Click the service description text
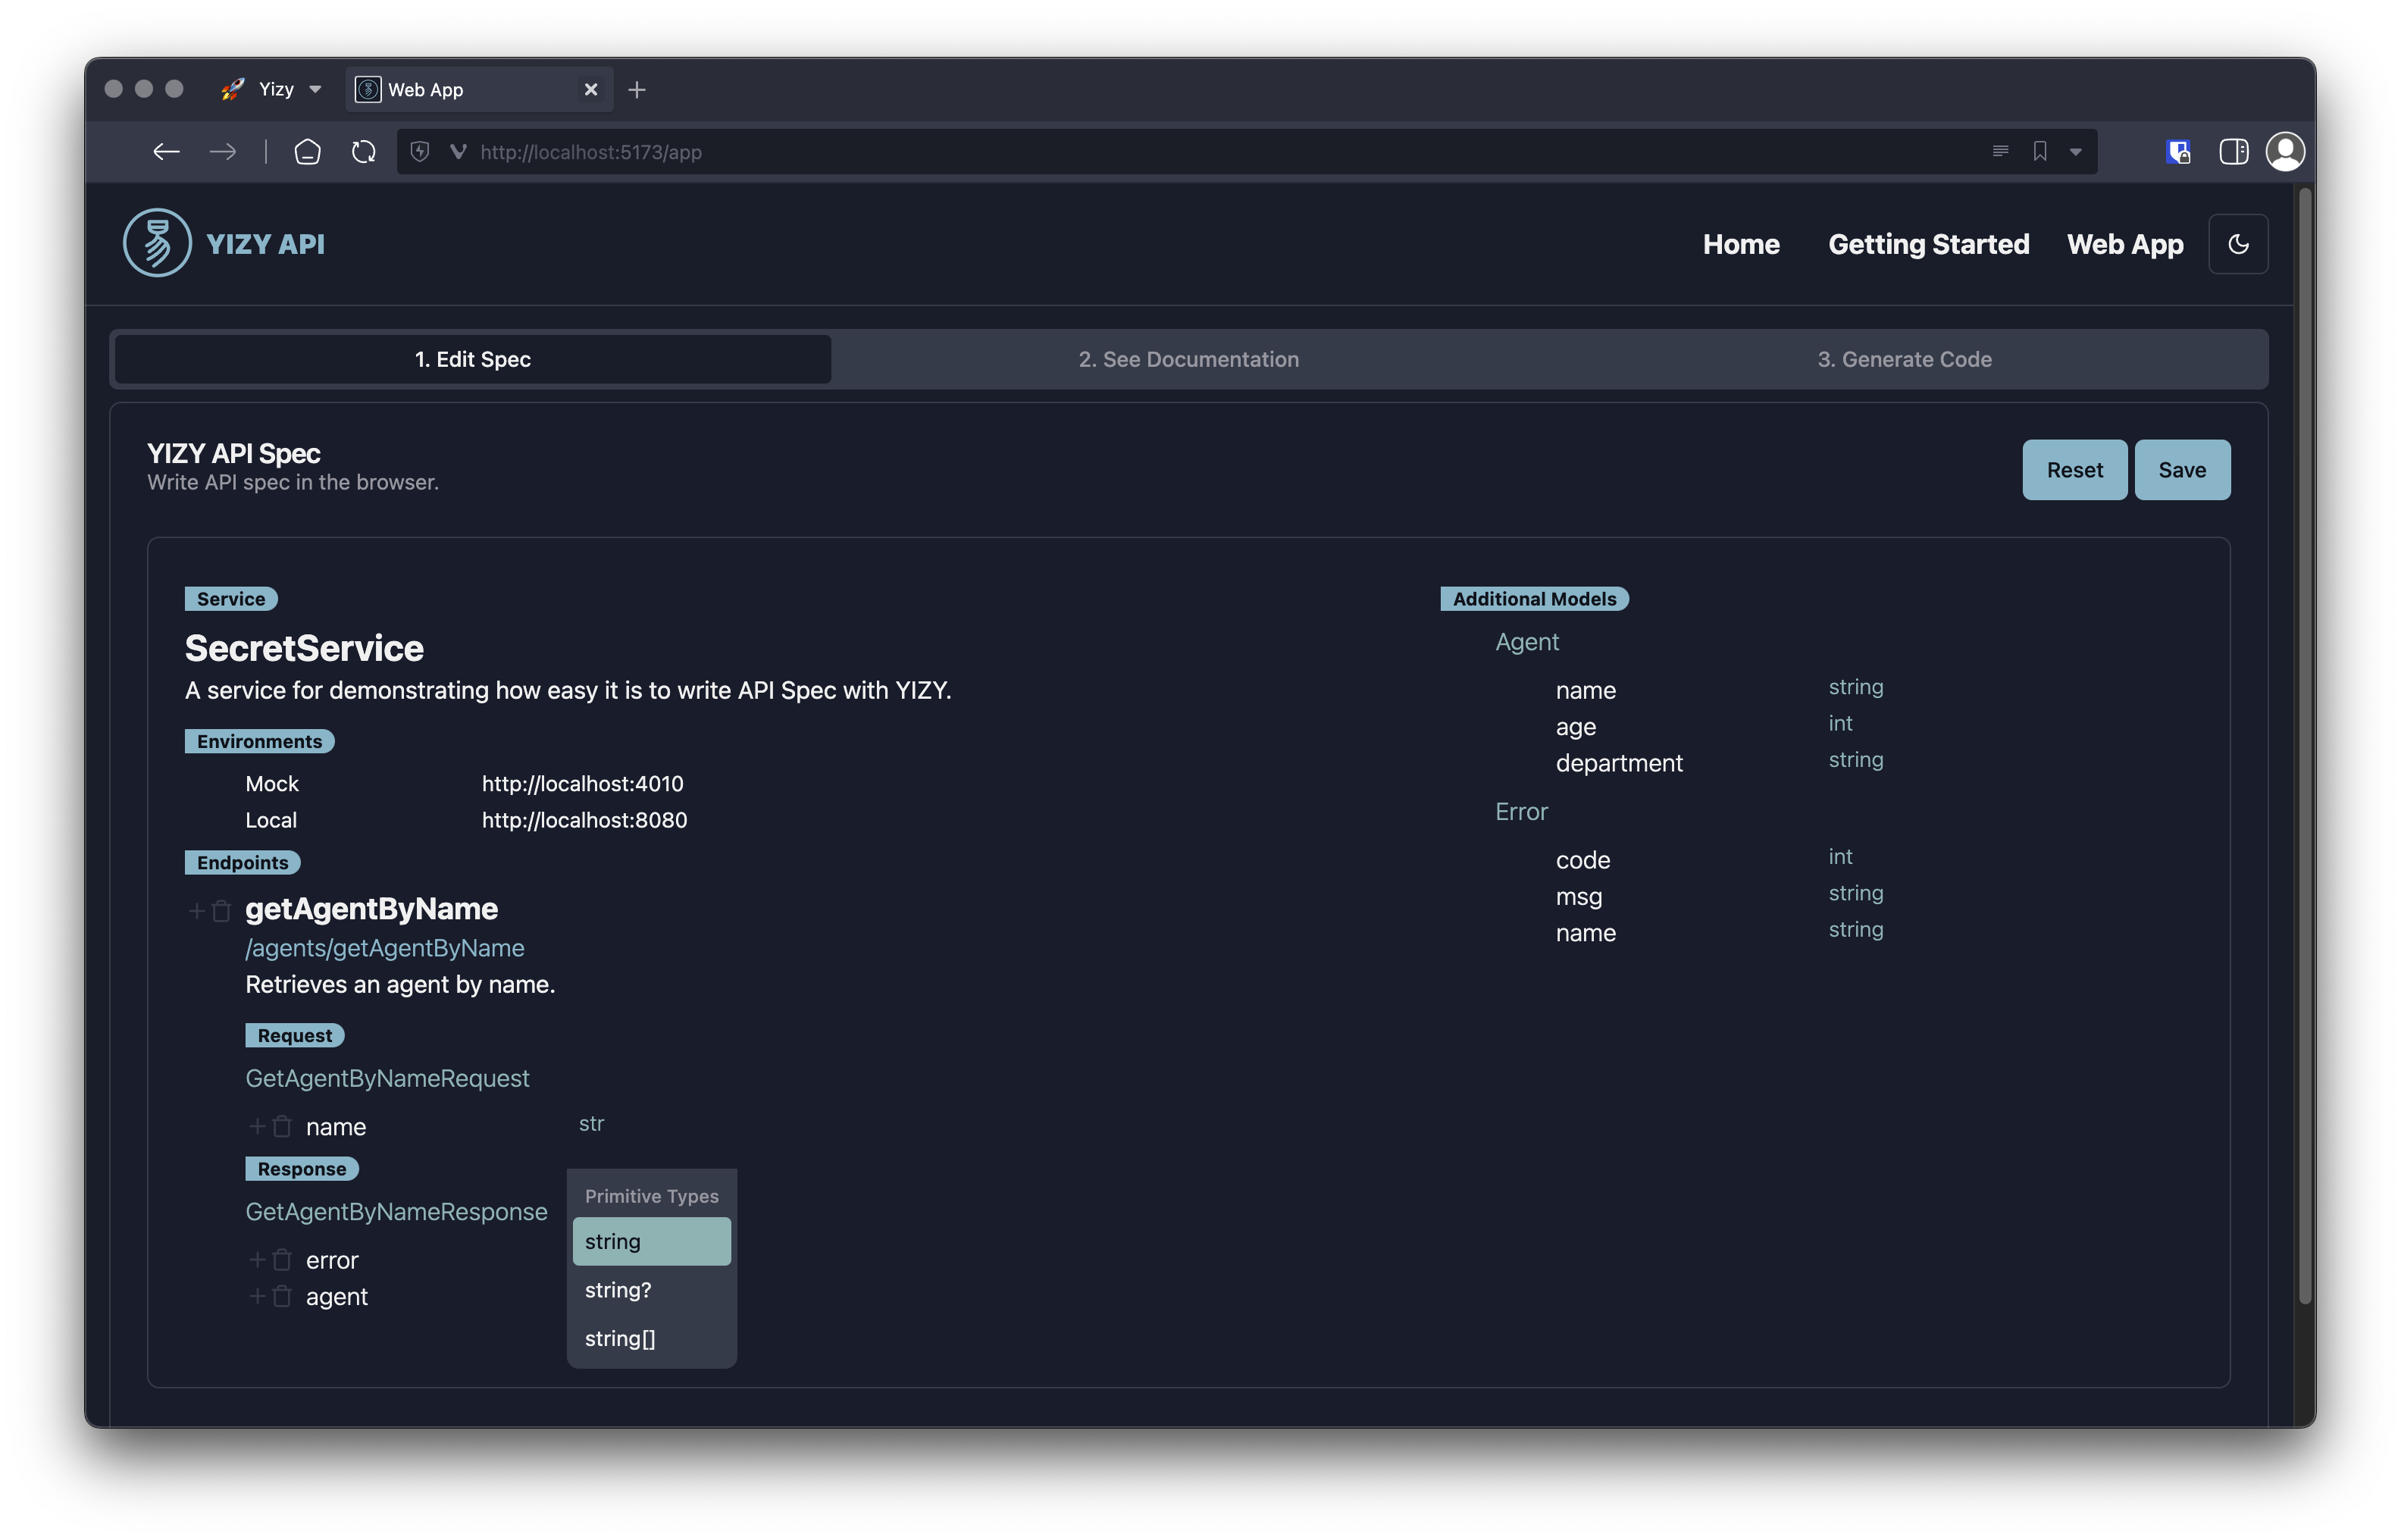The width and height of the screenshot is (2401, 1540). [x=568, y=691]
